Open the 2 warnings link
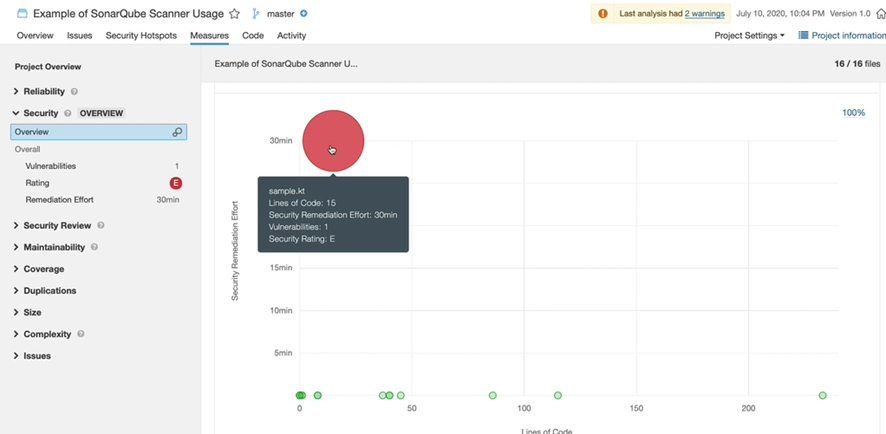The width and height of the screenshot is (886, 434). [x=705, y=14]
